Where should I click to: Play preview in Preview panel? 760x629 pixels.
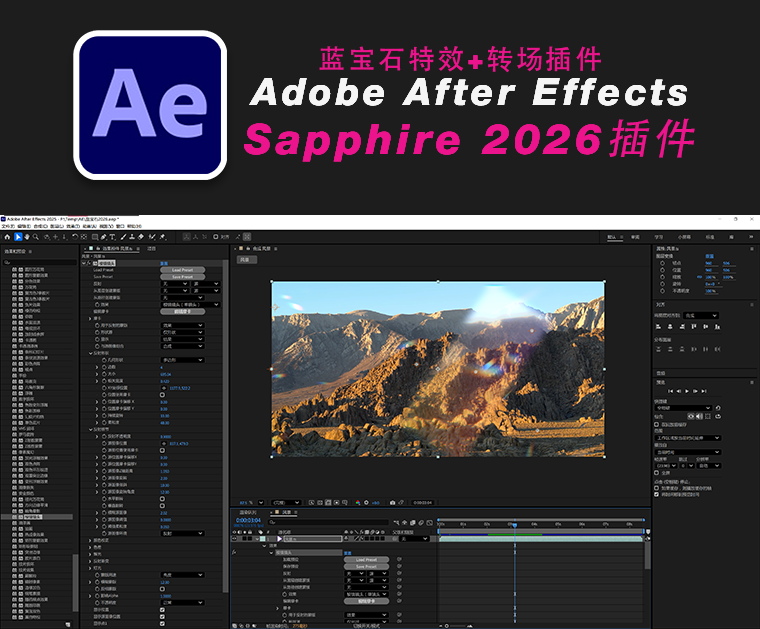tap(687, 391)
